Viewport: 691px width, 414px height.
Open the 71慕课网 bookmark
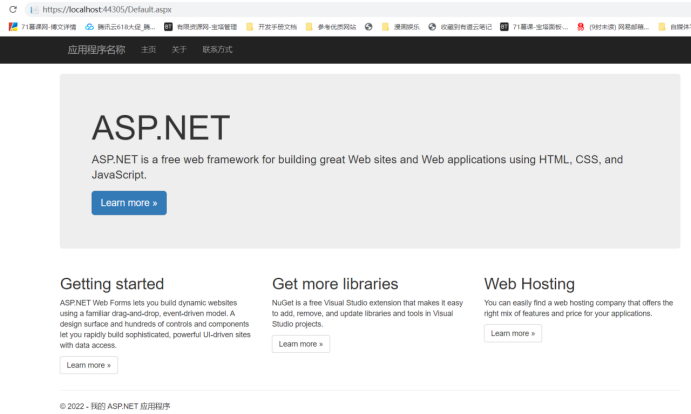(42, 27)
